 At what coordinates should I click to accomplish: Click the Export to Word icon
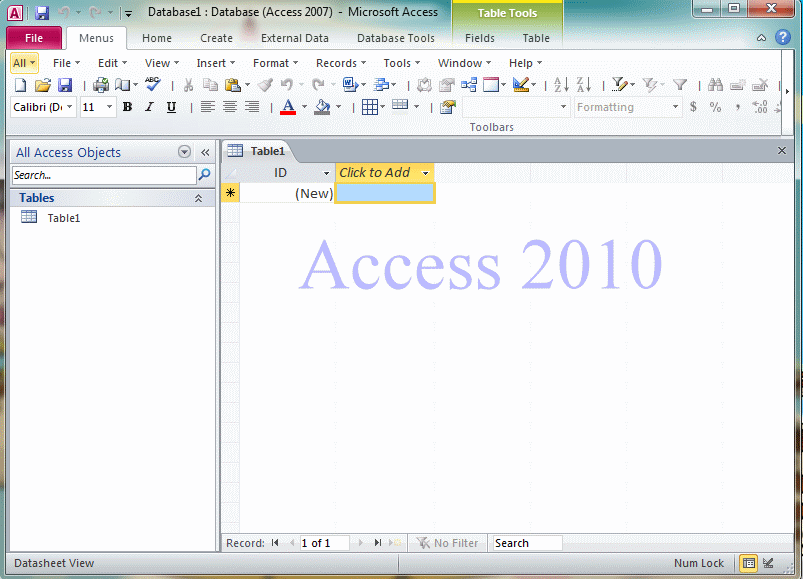tap(350, 84)
